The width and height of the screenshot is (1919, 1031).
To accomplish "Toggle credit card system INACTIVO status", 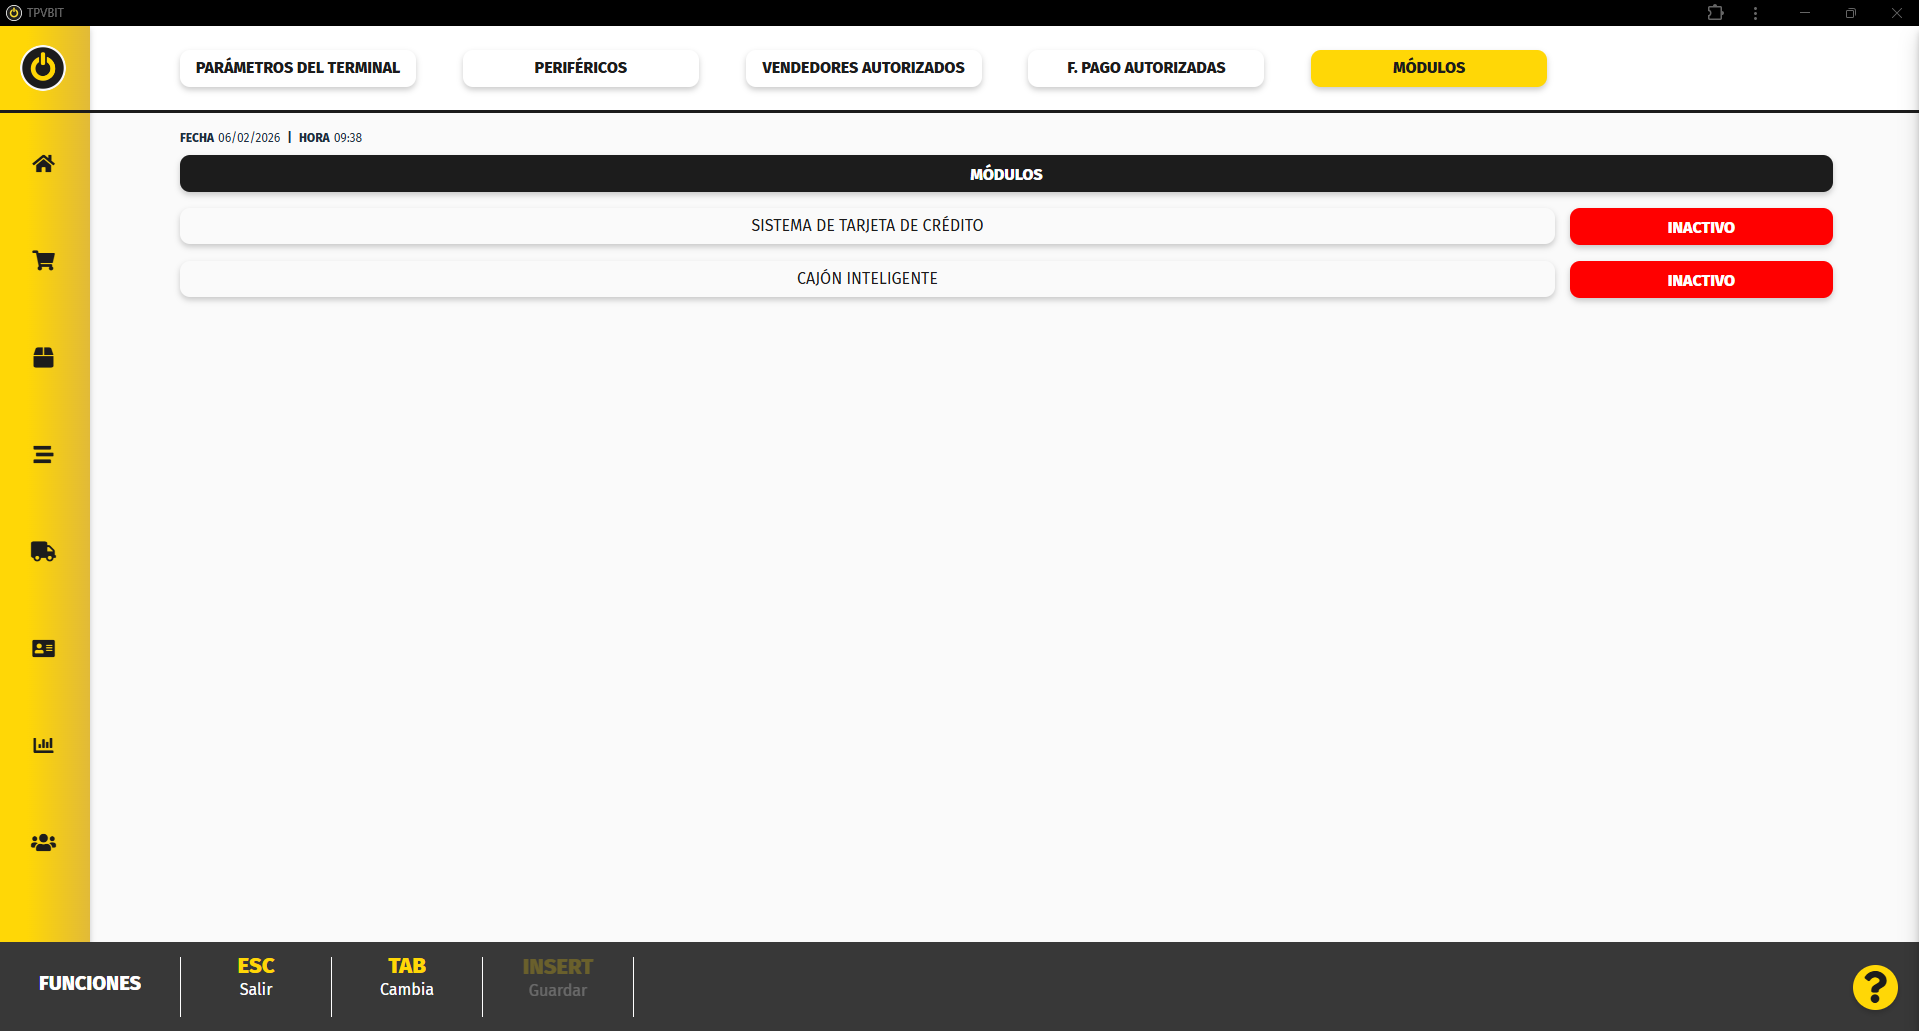I will [1700, 227].
